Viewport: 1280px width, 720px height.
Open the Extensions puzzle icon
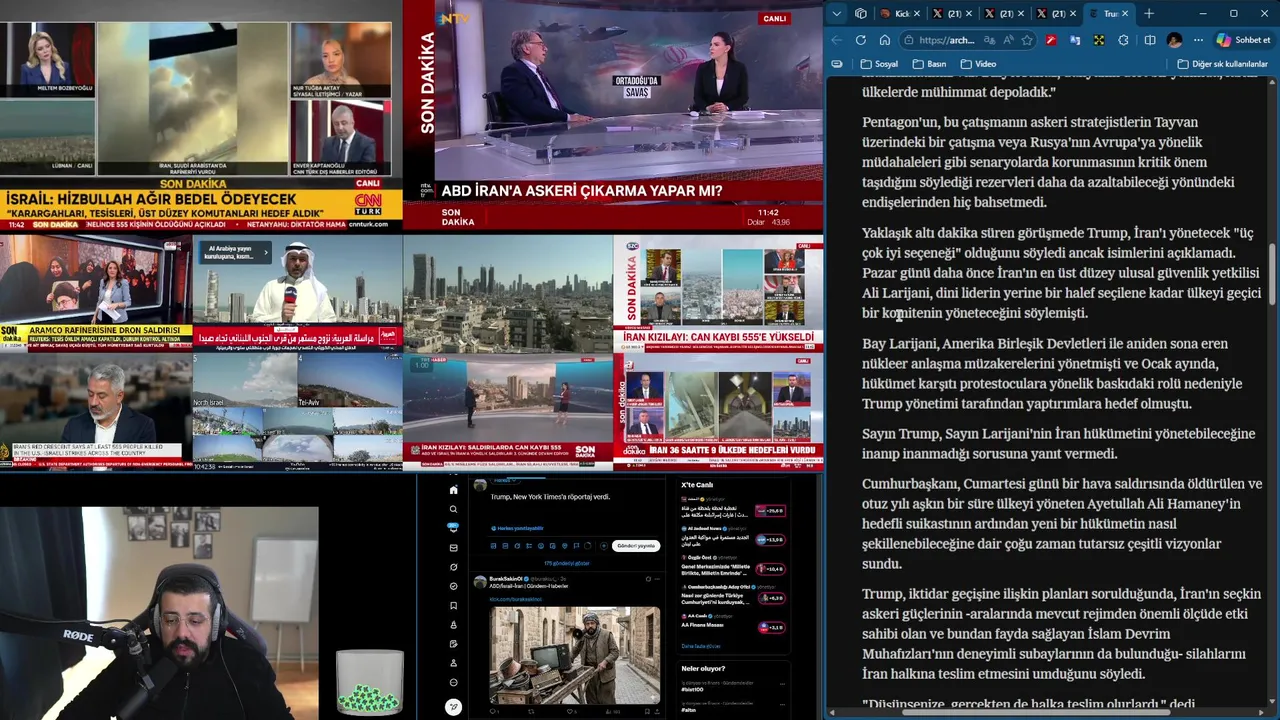tap(1123, 40)
